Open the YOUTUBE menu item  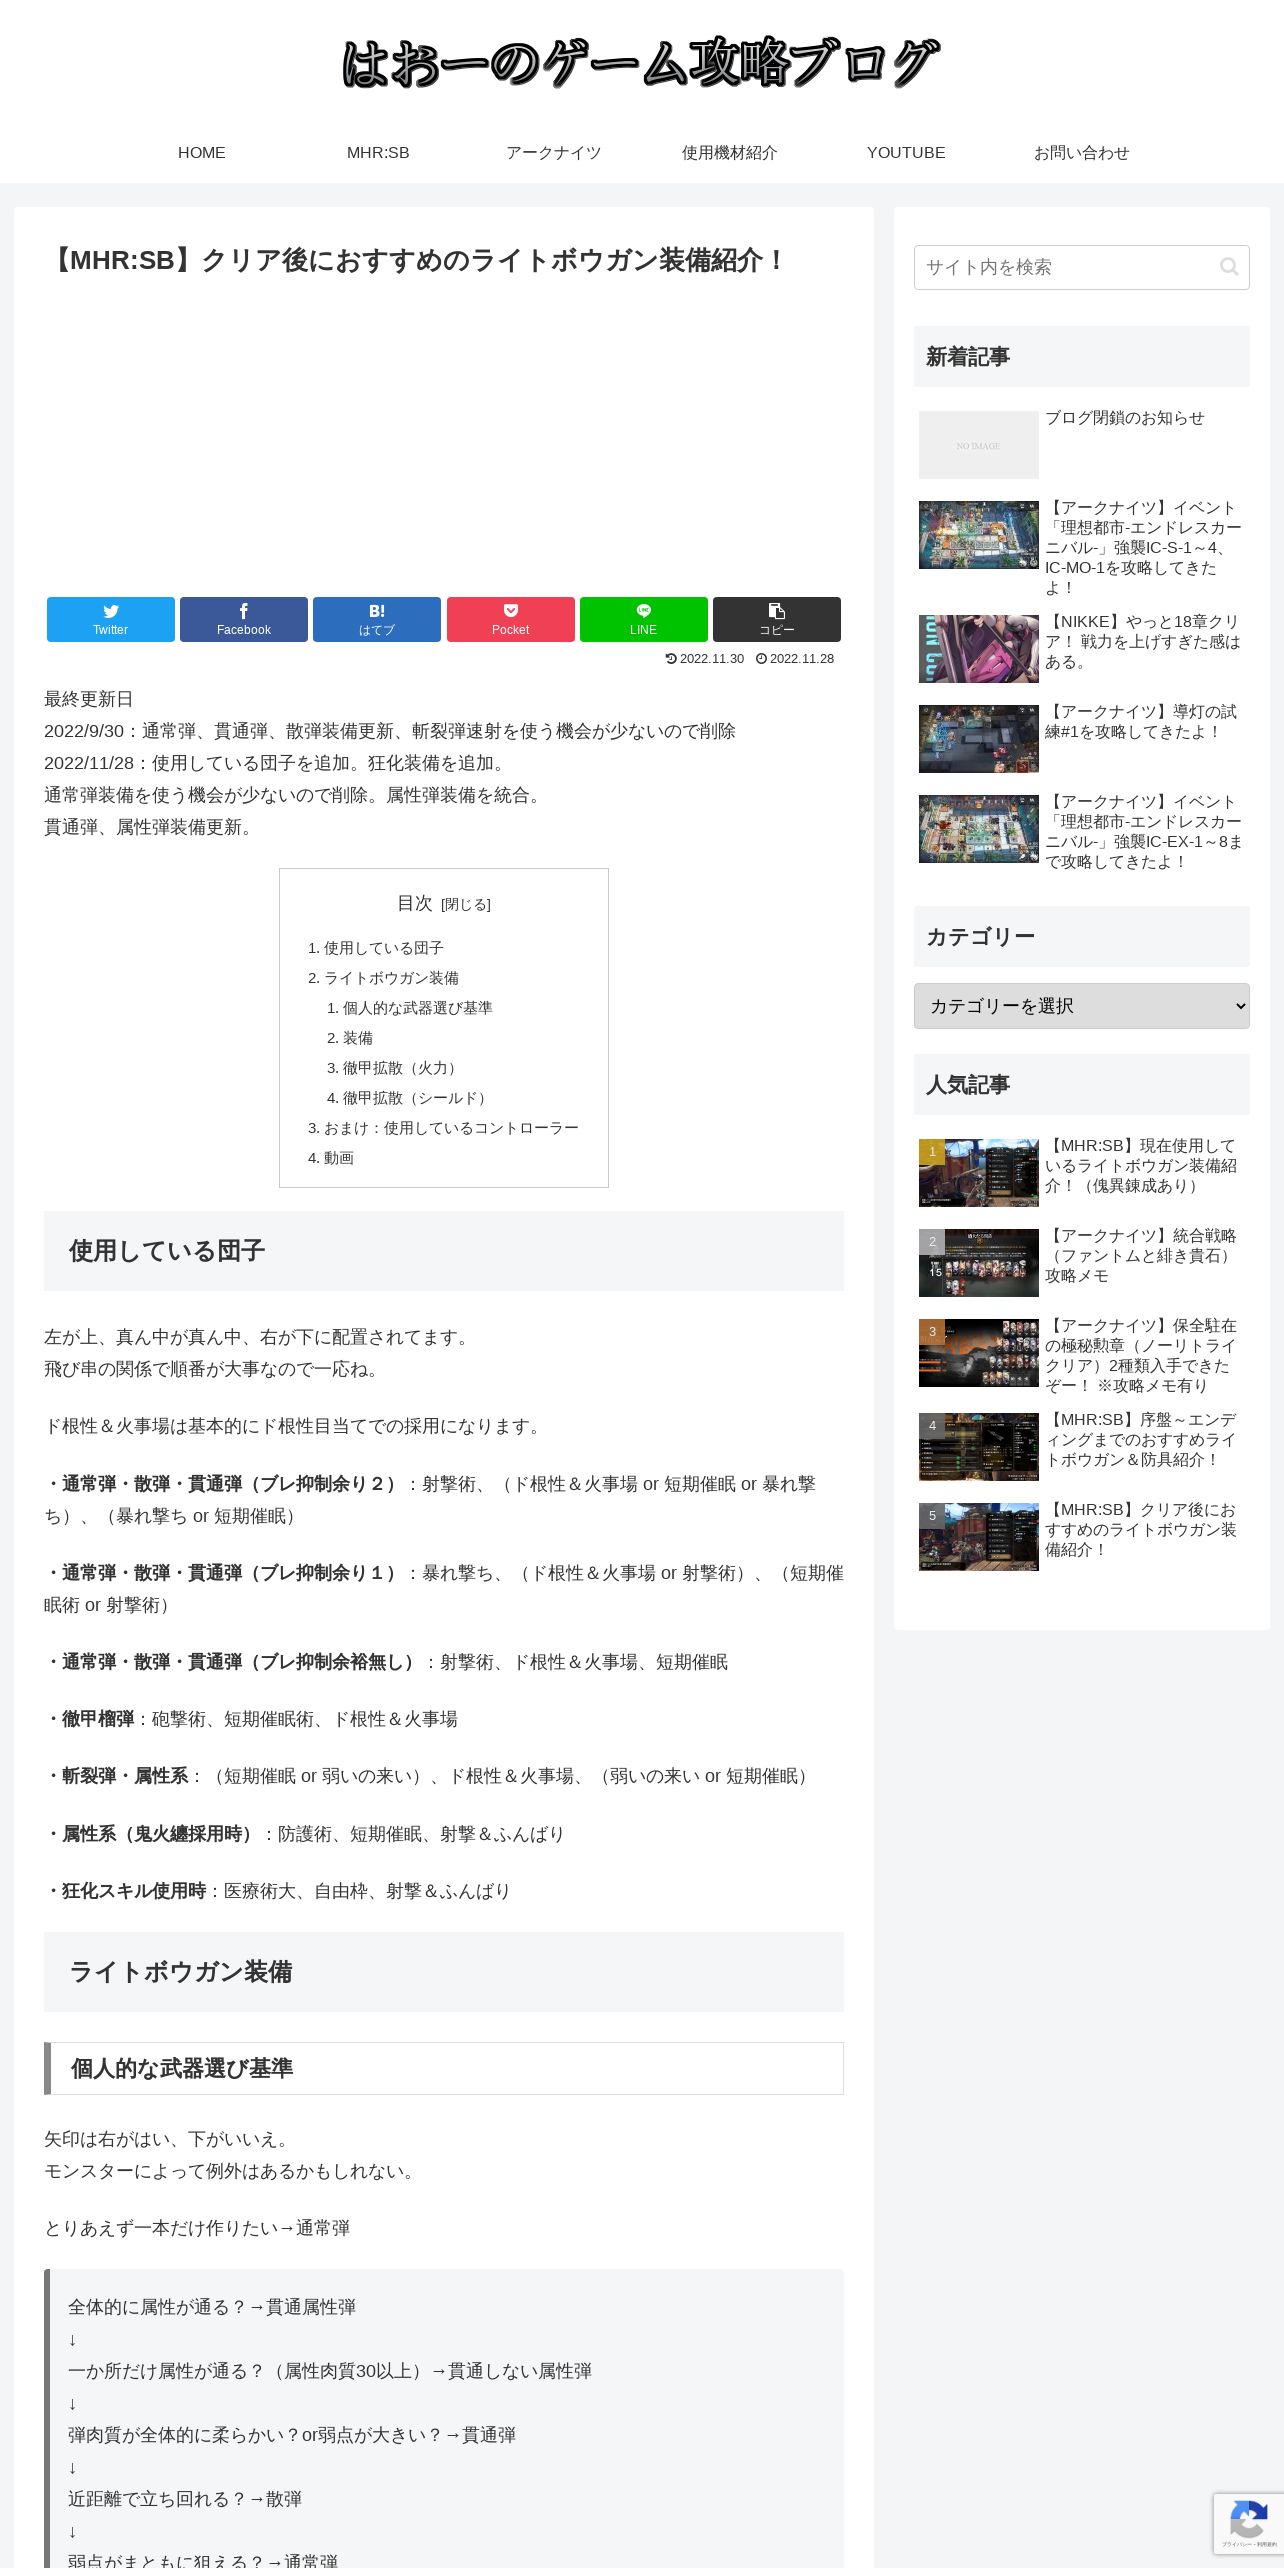[x=906, y=153]
